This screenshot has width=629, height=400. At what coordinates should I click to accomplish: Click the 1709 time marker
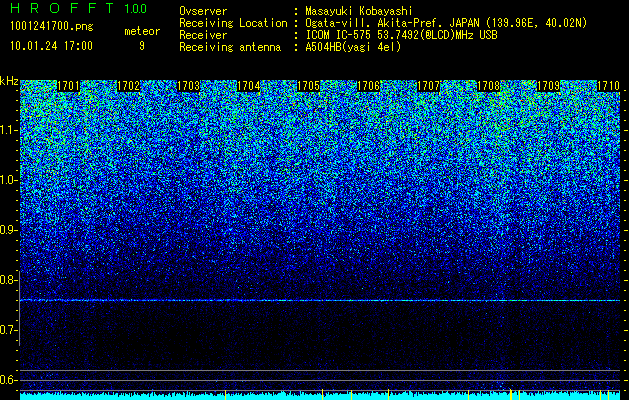[x=548, y=86]
